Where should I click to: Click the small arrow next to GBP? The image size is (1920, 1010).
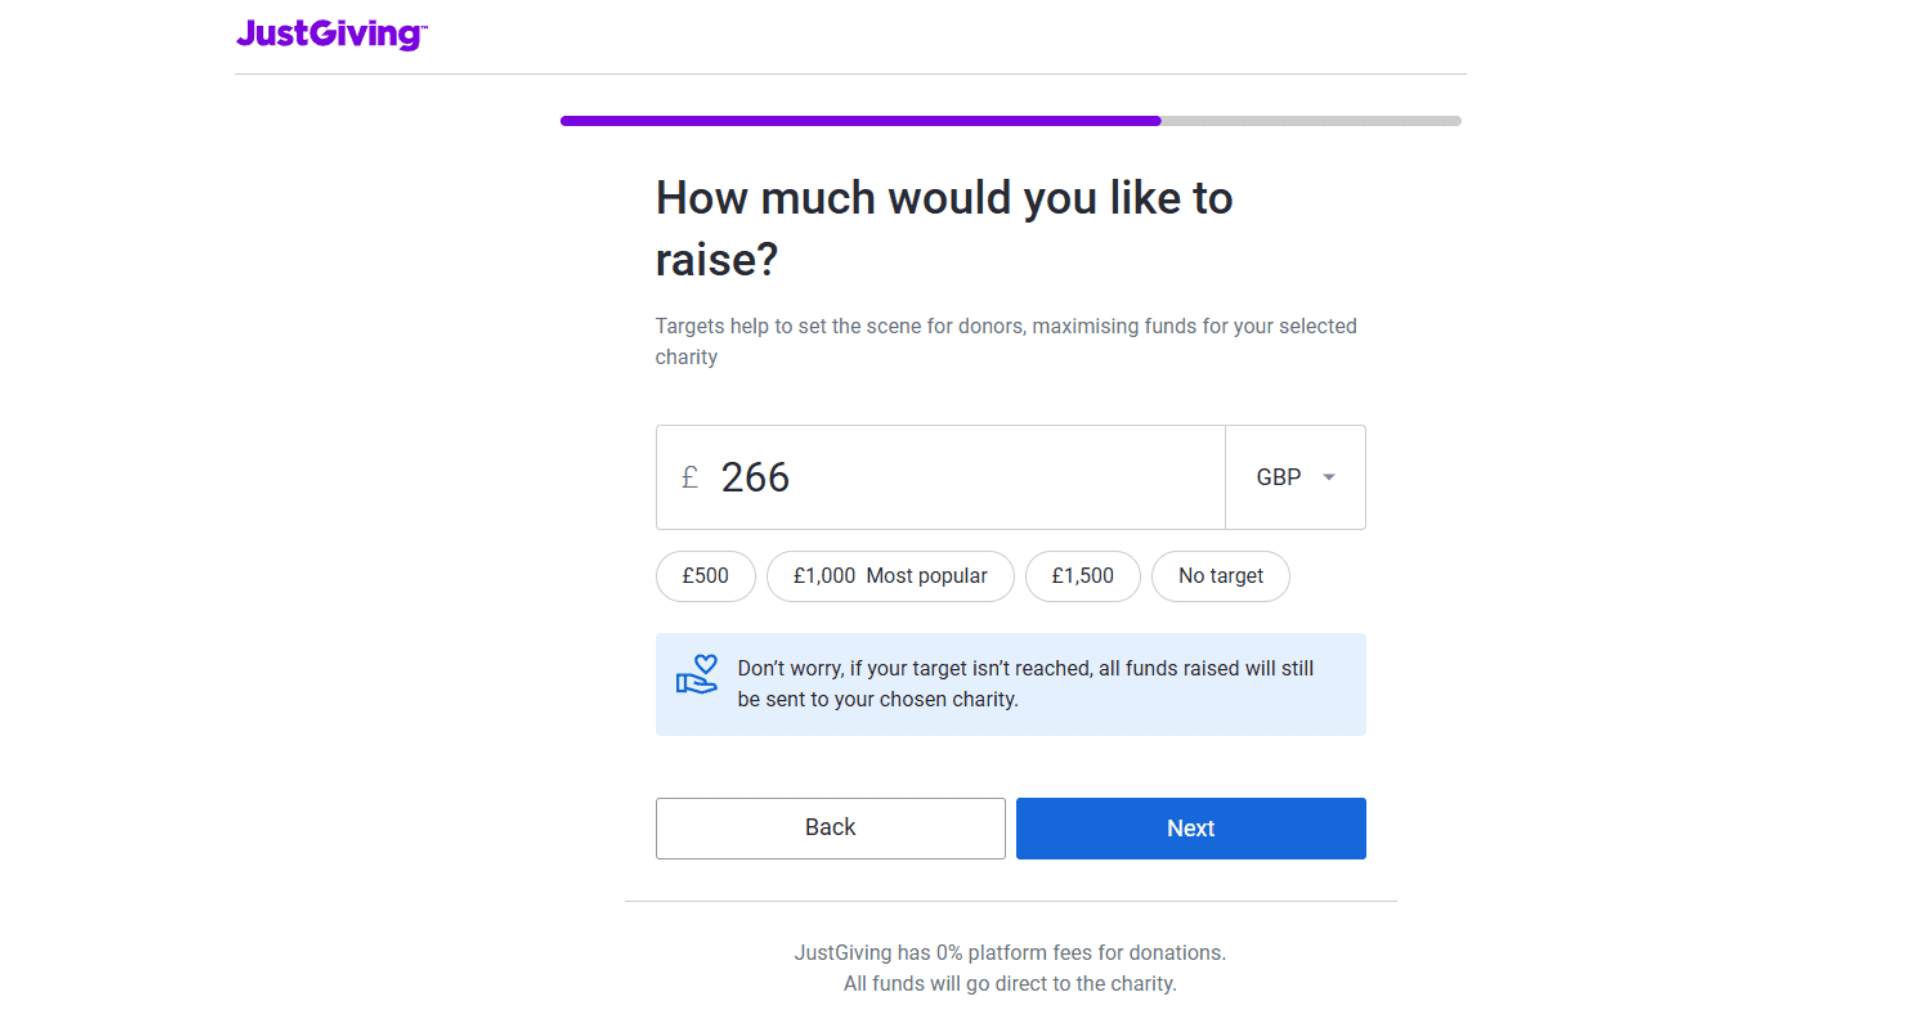pyautogui.click(x=1329, y=477)
